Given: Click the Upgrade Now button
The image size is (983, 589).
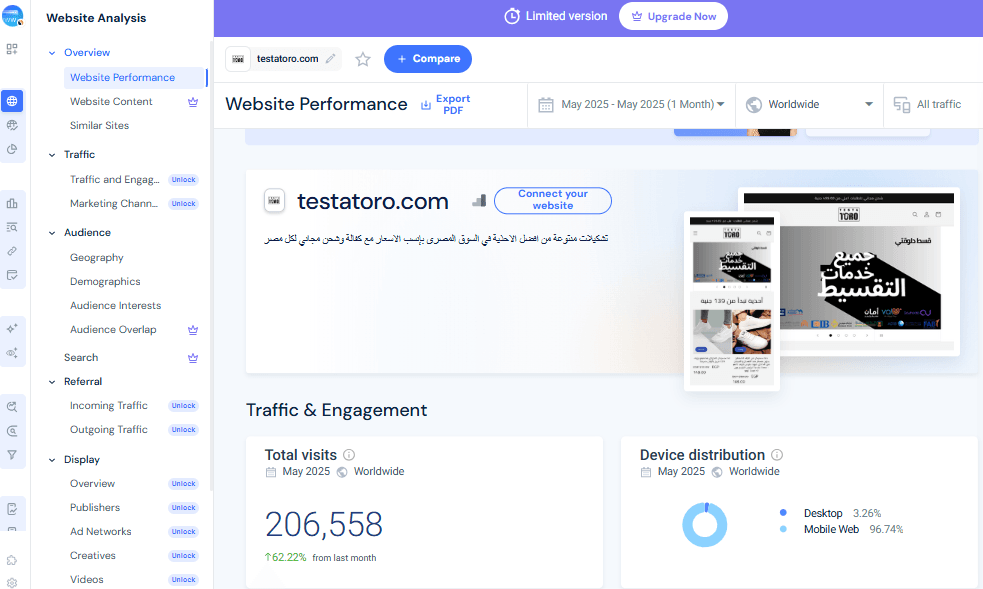Looking at the screenshot, I should coord(673,16).
